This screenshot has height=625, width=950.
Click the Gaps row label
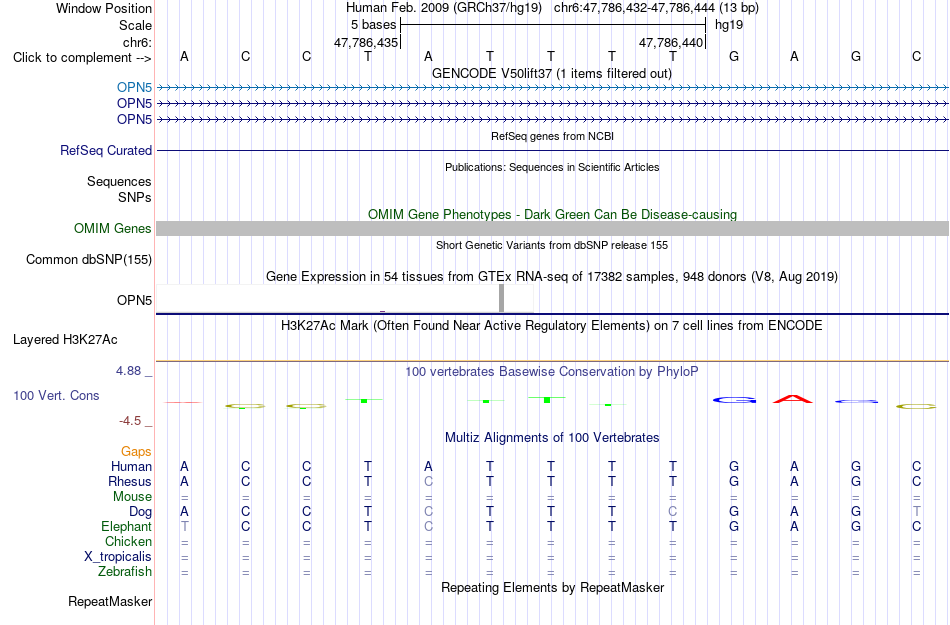point(136,452)
